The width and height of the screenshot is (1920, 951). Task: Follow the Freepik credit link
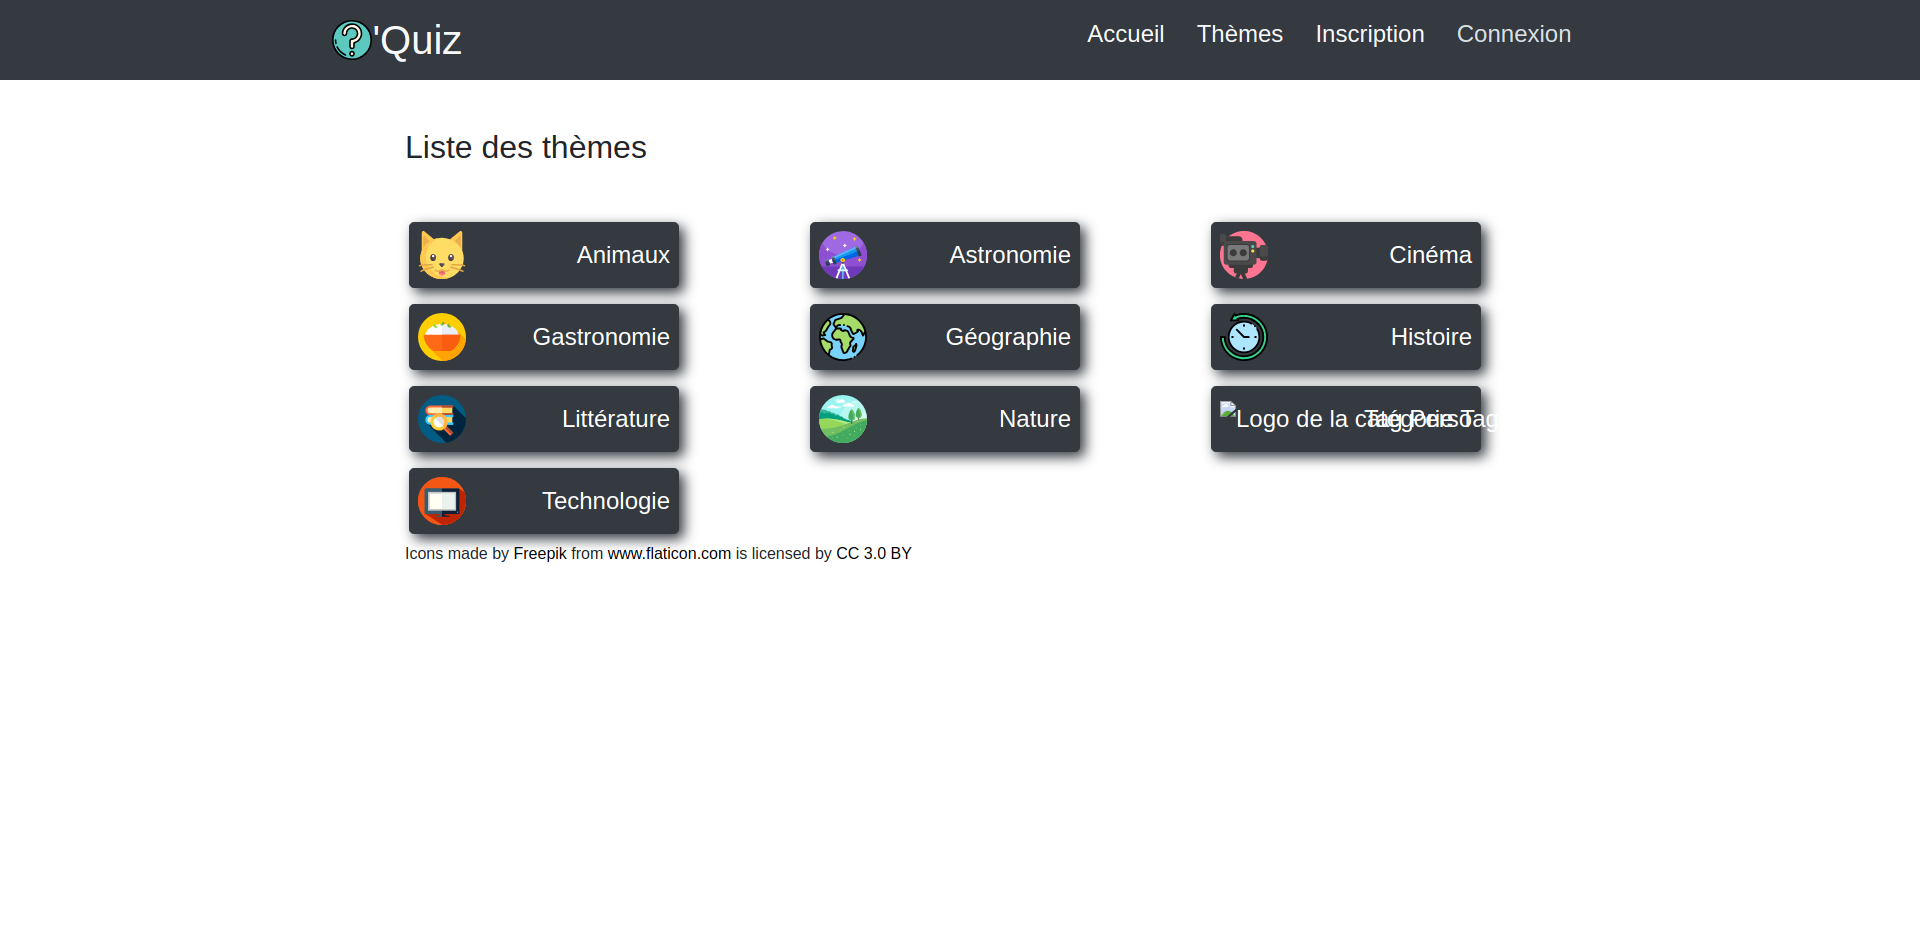[x=540, y=554]
